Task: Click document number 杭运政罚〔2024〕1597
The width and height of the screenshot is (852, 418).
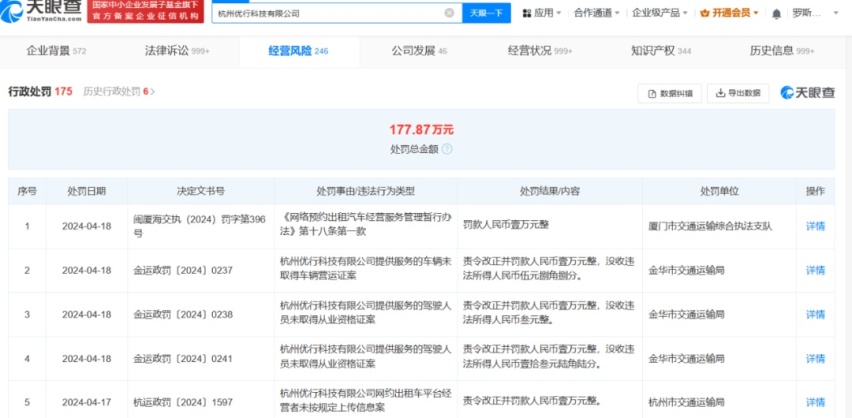Action: pyautogui.click(x=183, y=402)
